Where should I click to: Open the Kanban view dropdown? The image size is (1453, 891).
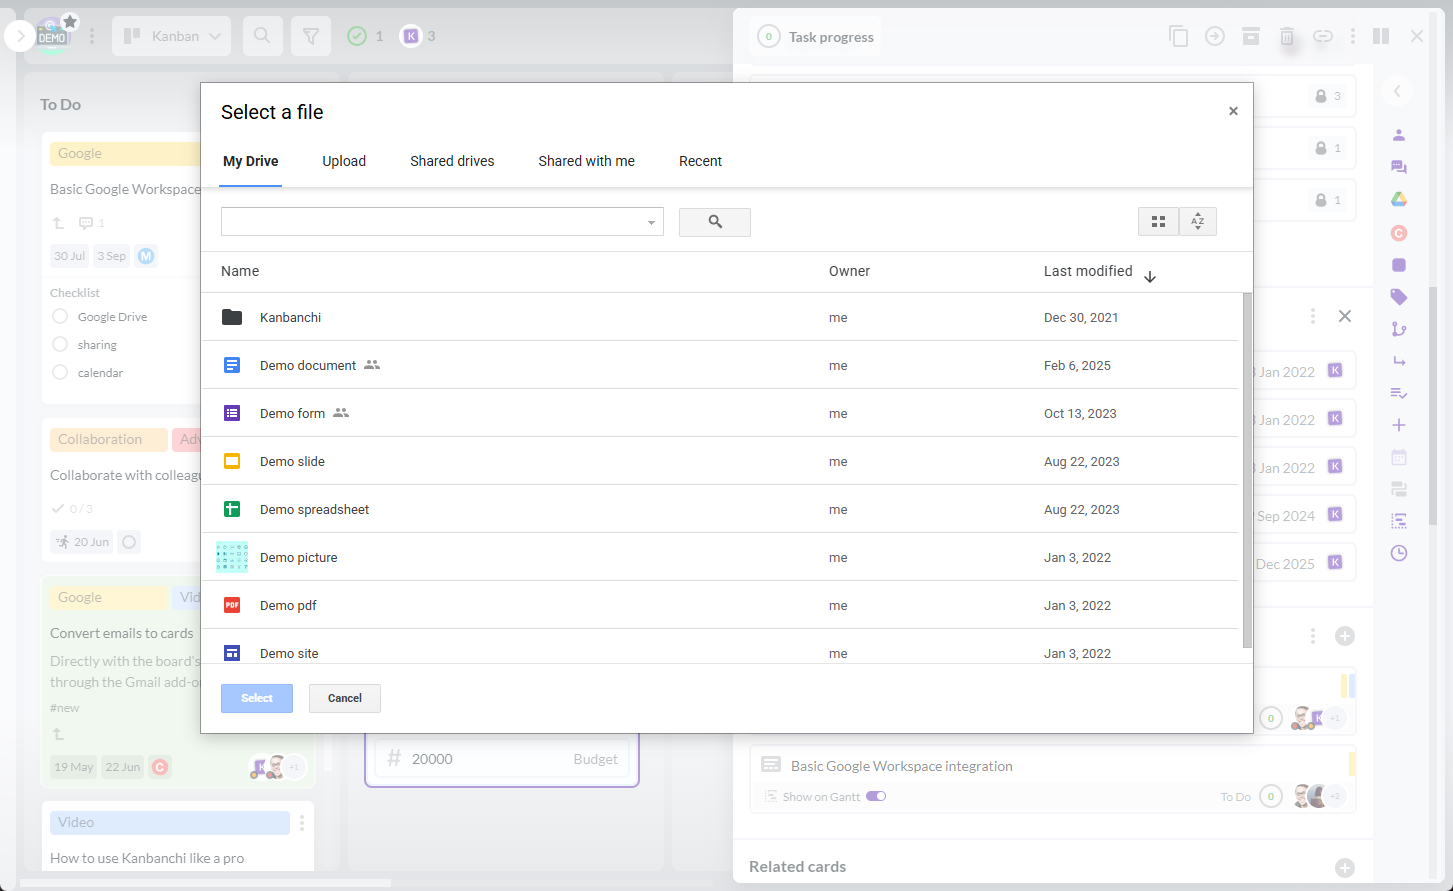[x=172, y=36]
